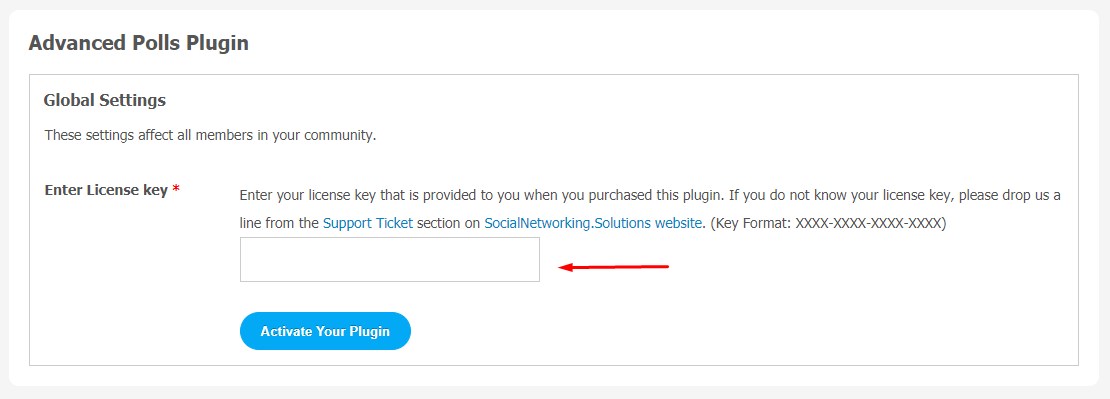Click the tail end of the red arrow
1110x399 pixels.
(x=667, y=267)
